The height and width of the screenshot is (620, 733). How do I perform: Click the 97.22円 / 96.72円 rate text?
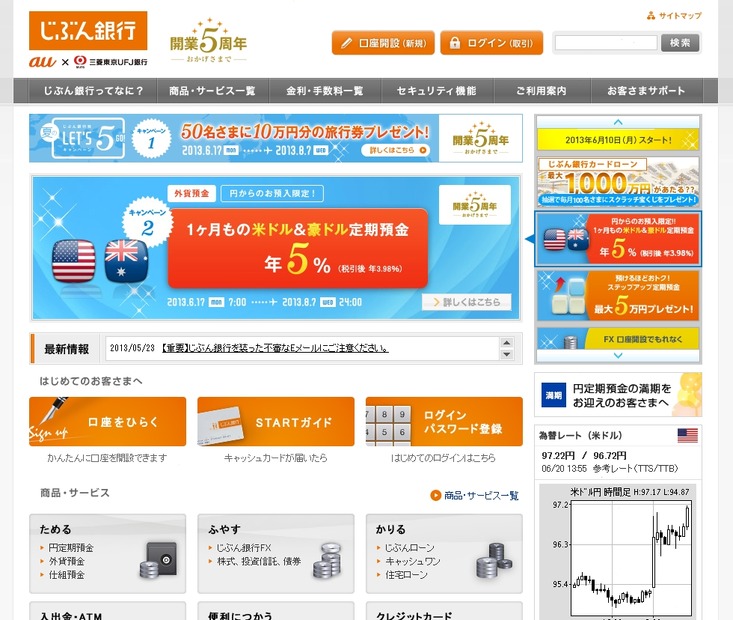(x=584, y=455)
